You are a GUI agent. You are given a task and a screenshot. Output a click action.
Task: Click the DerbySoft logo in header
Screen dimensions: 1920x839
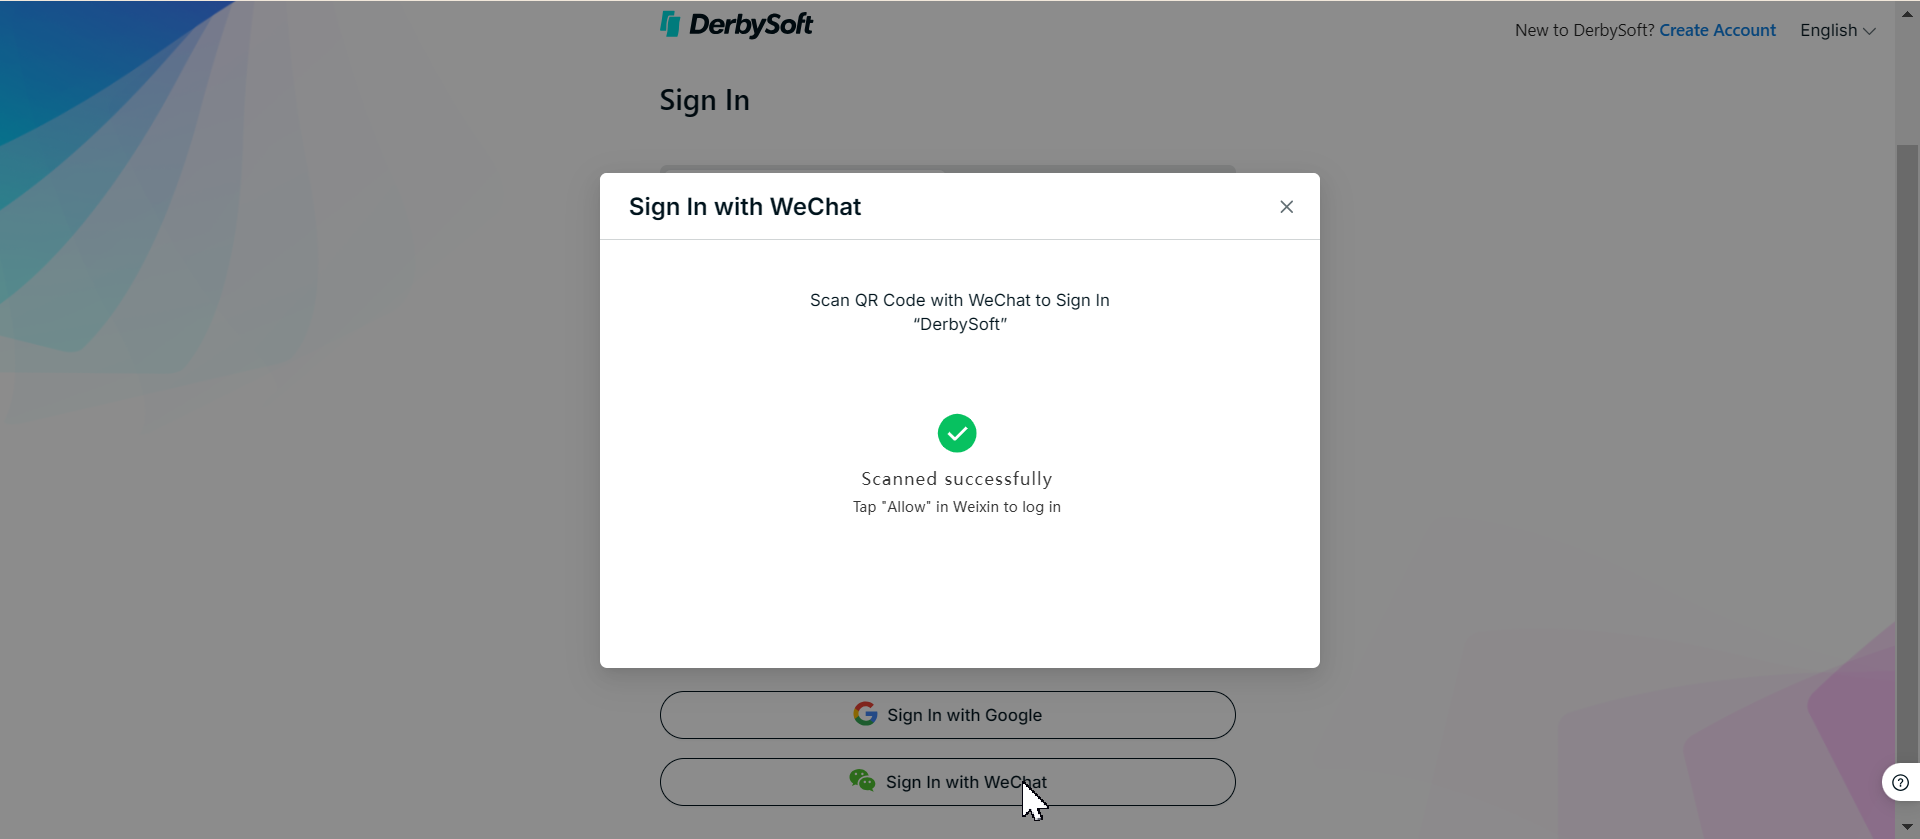(736, 24)
